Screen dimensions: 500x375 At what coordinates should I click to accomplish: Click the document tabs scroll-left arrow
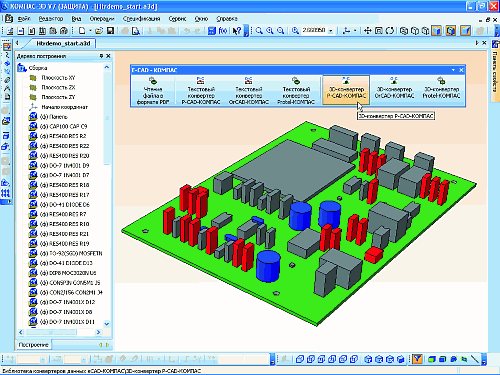(x=17, y=43)
